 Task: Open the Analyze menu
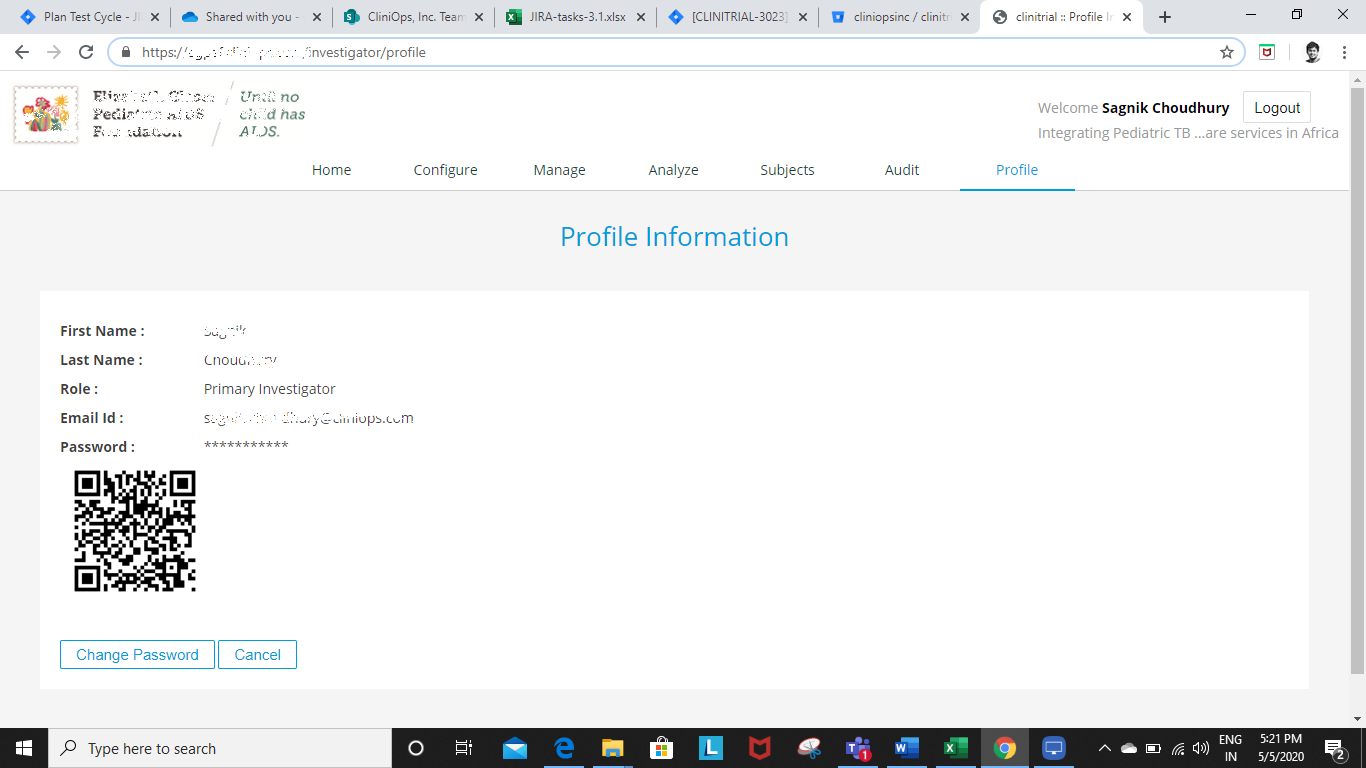click(673, 170)
